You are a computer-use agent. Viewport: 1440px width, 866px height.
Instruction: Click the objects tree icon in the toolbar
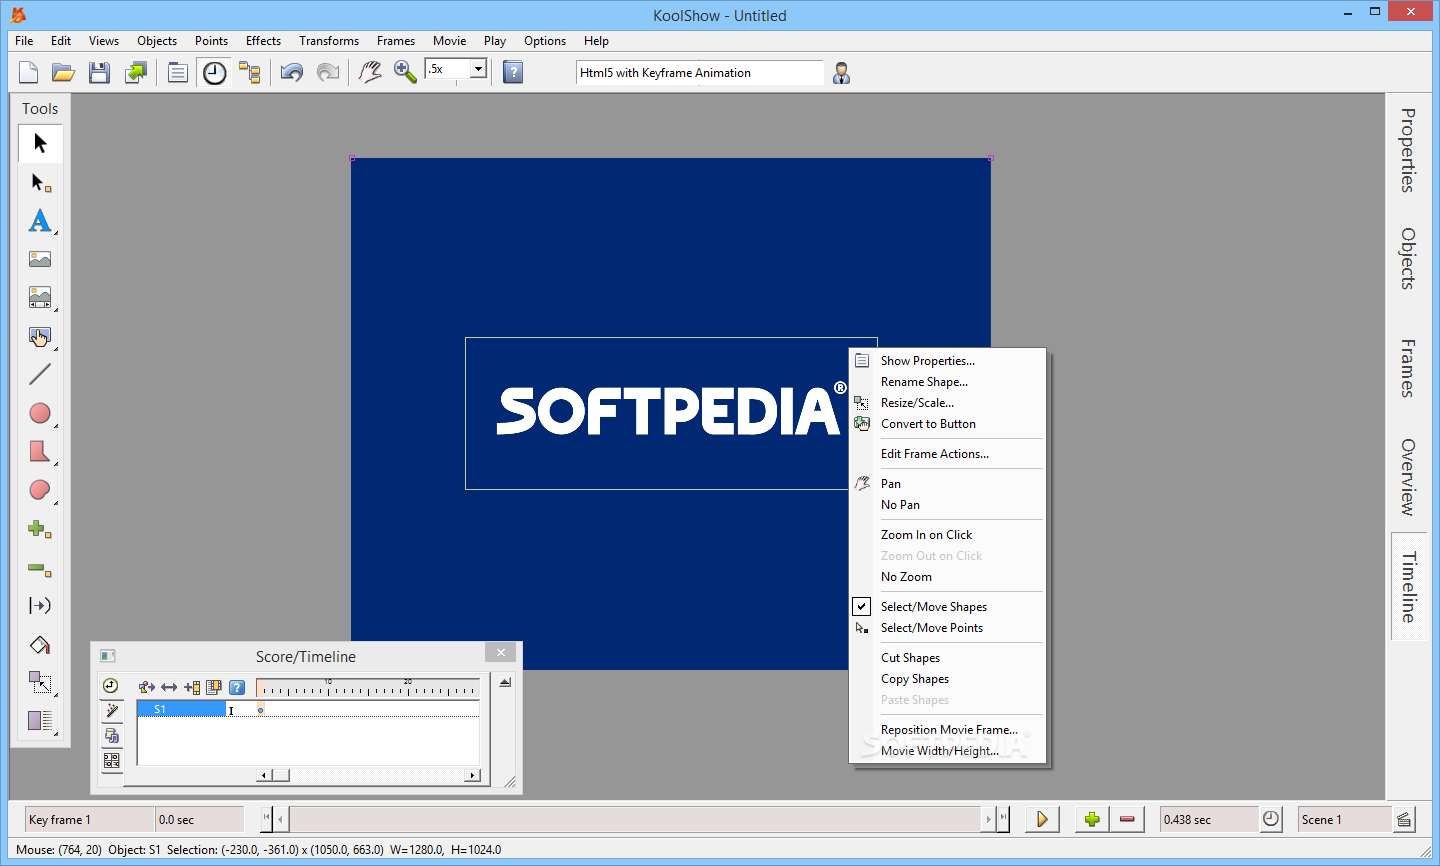click(x=249, y=72)
